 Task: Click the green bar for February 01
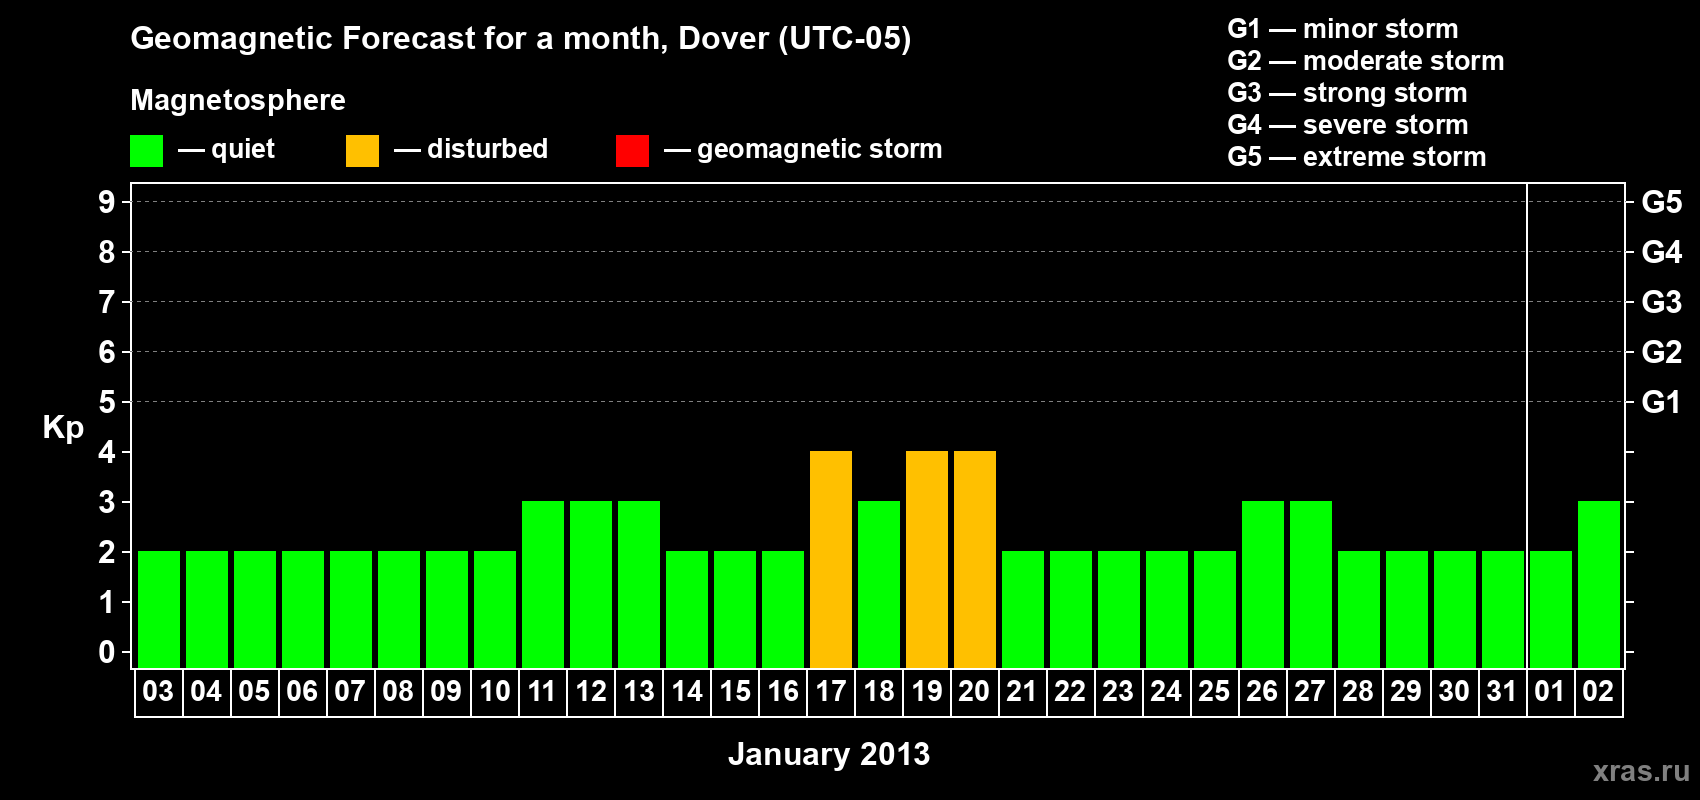point(1551,609)
